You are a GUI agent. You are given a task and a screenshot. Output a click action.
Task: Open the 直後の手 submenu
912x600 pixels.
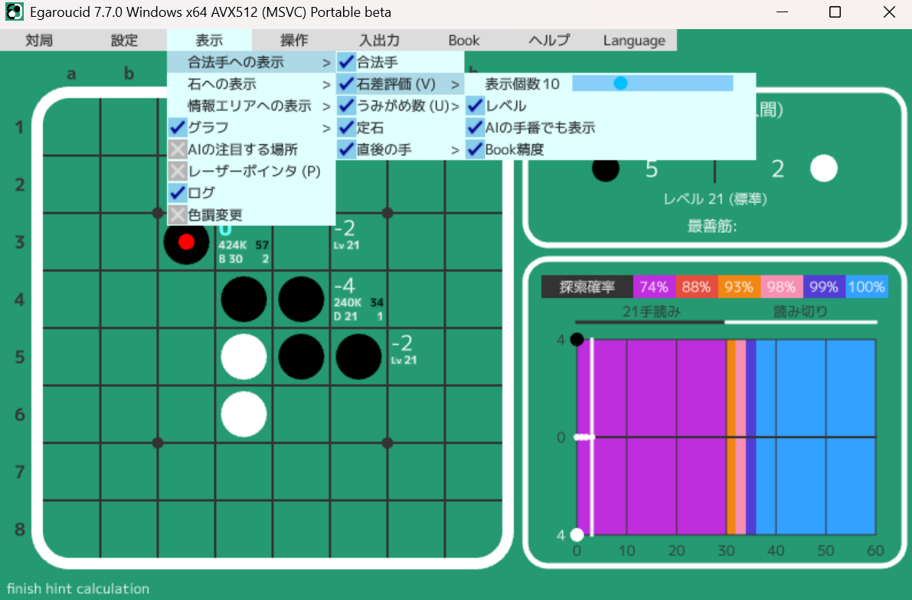[x=399, y=150]
